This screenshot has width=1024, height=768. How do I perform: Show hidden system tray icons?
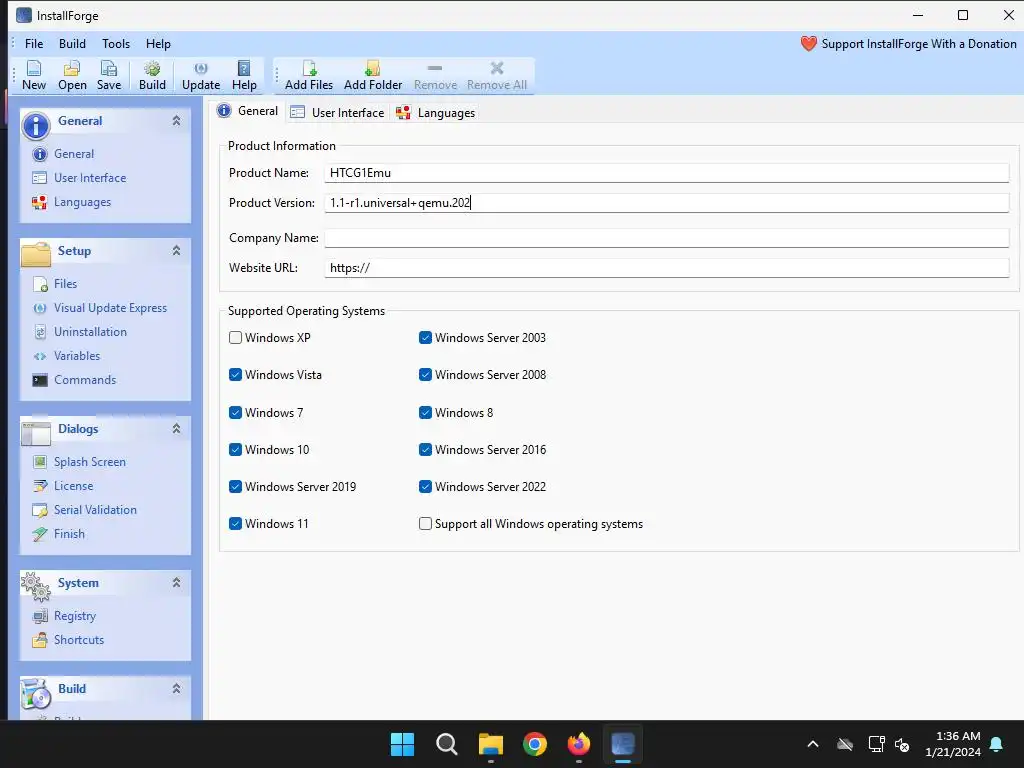click(x=812, y=744)
